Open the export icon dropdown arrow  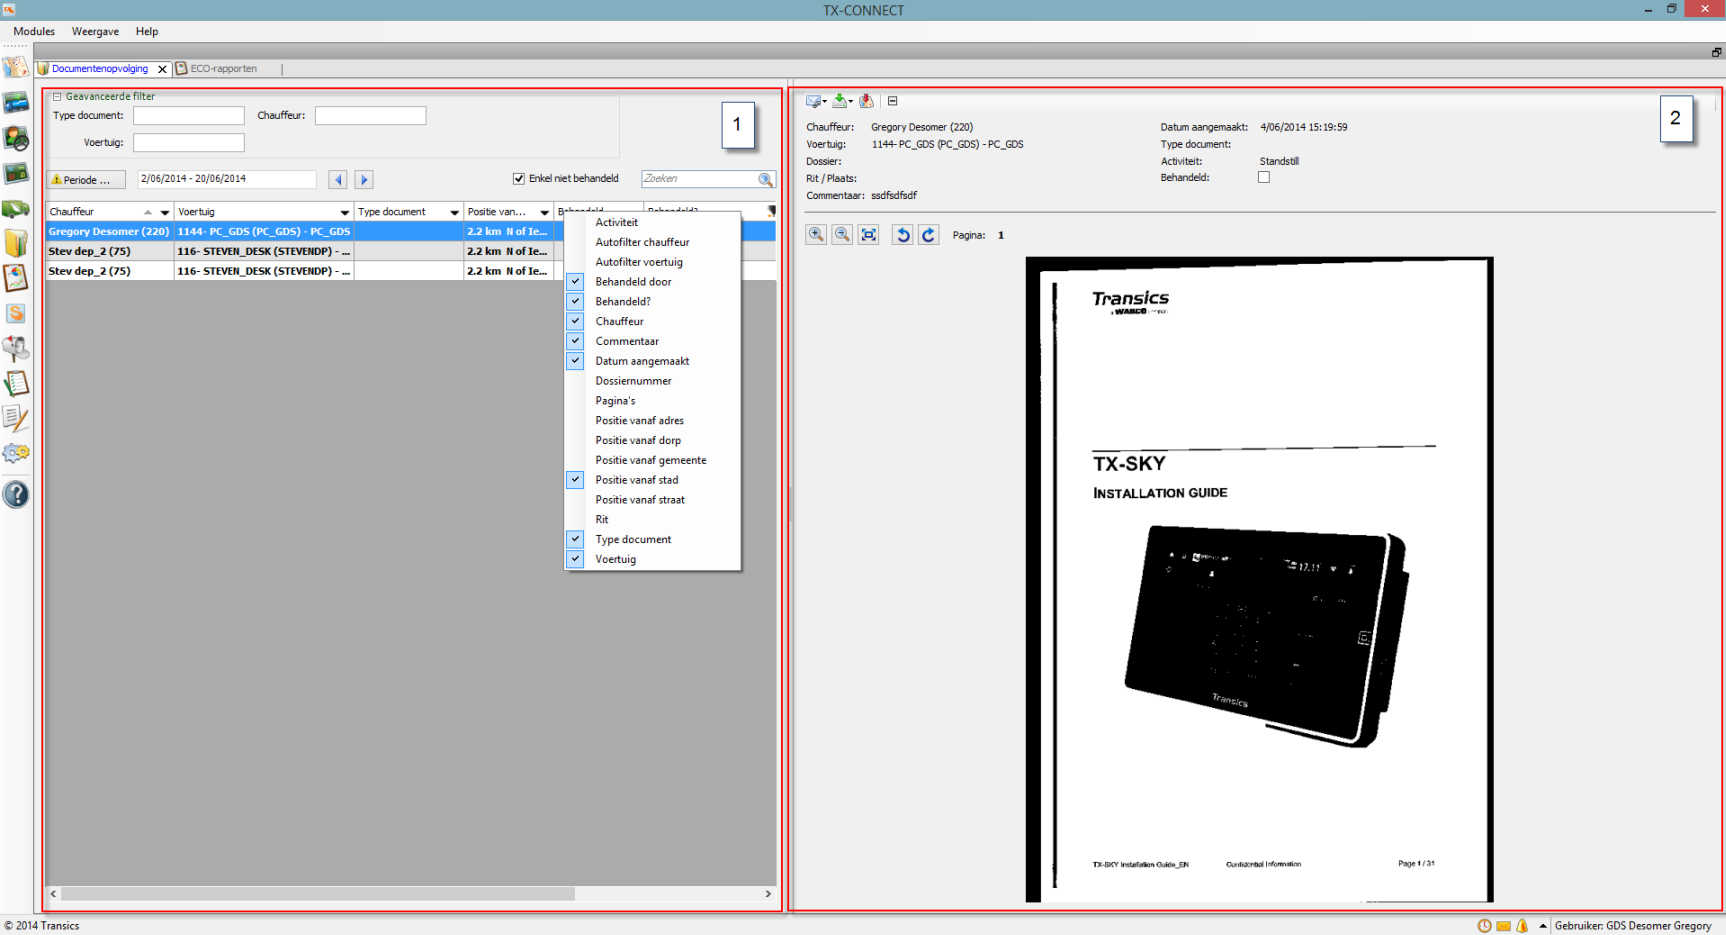[x=851, y=102]
